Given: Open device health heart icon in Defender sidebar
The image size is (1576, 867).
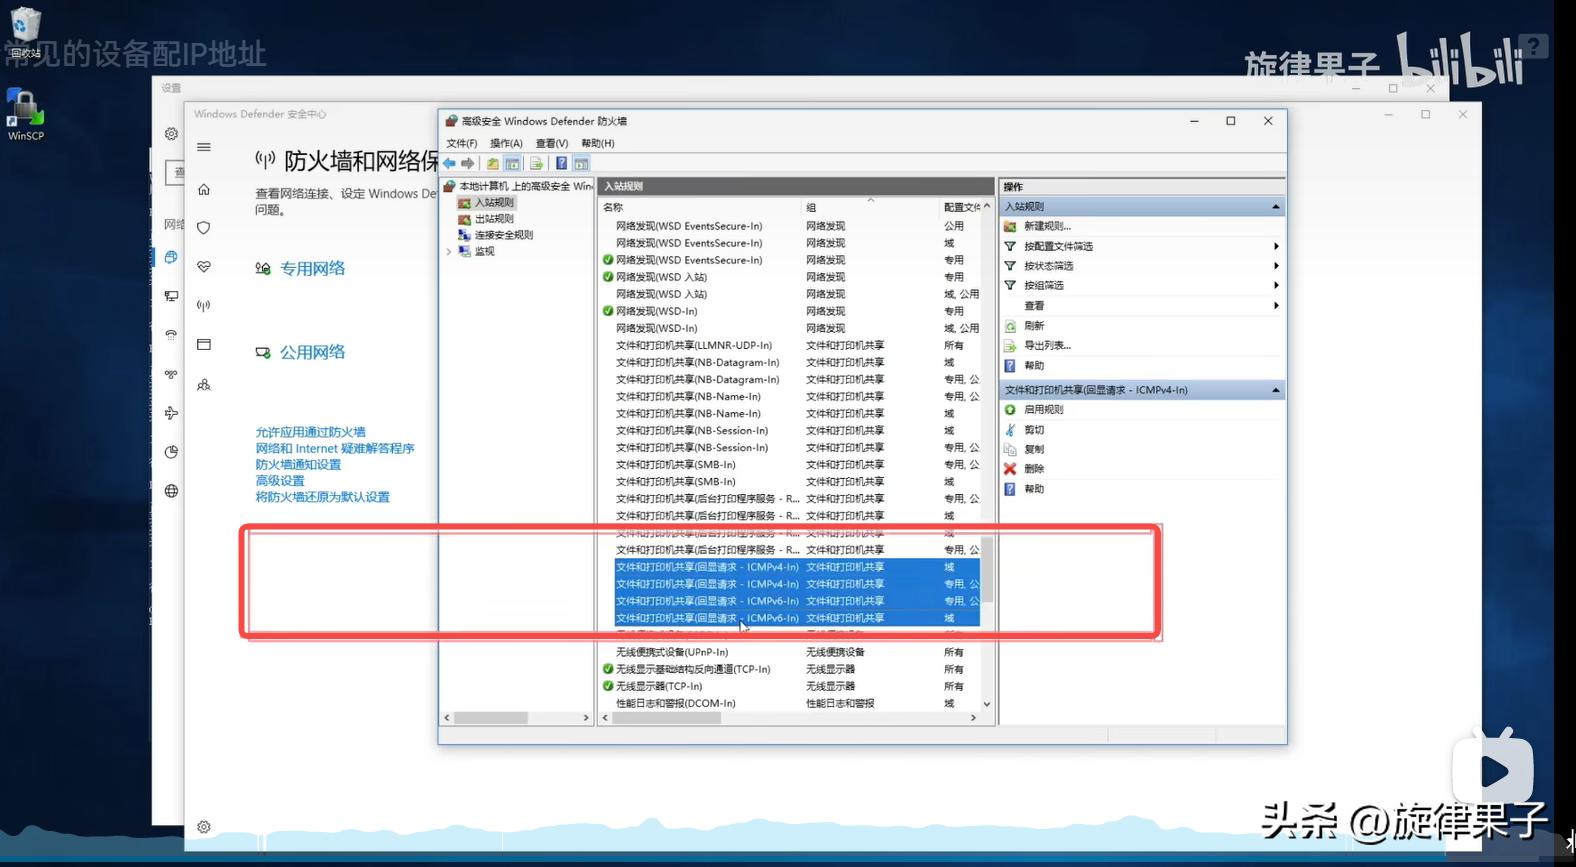Looking at the screenshot, I should click(204, 266).
